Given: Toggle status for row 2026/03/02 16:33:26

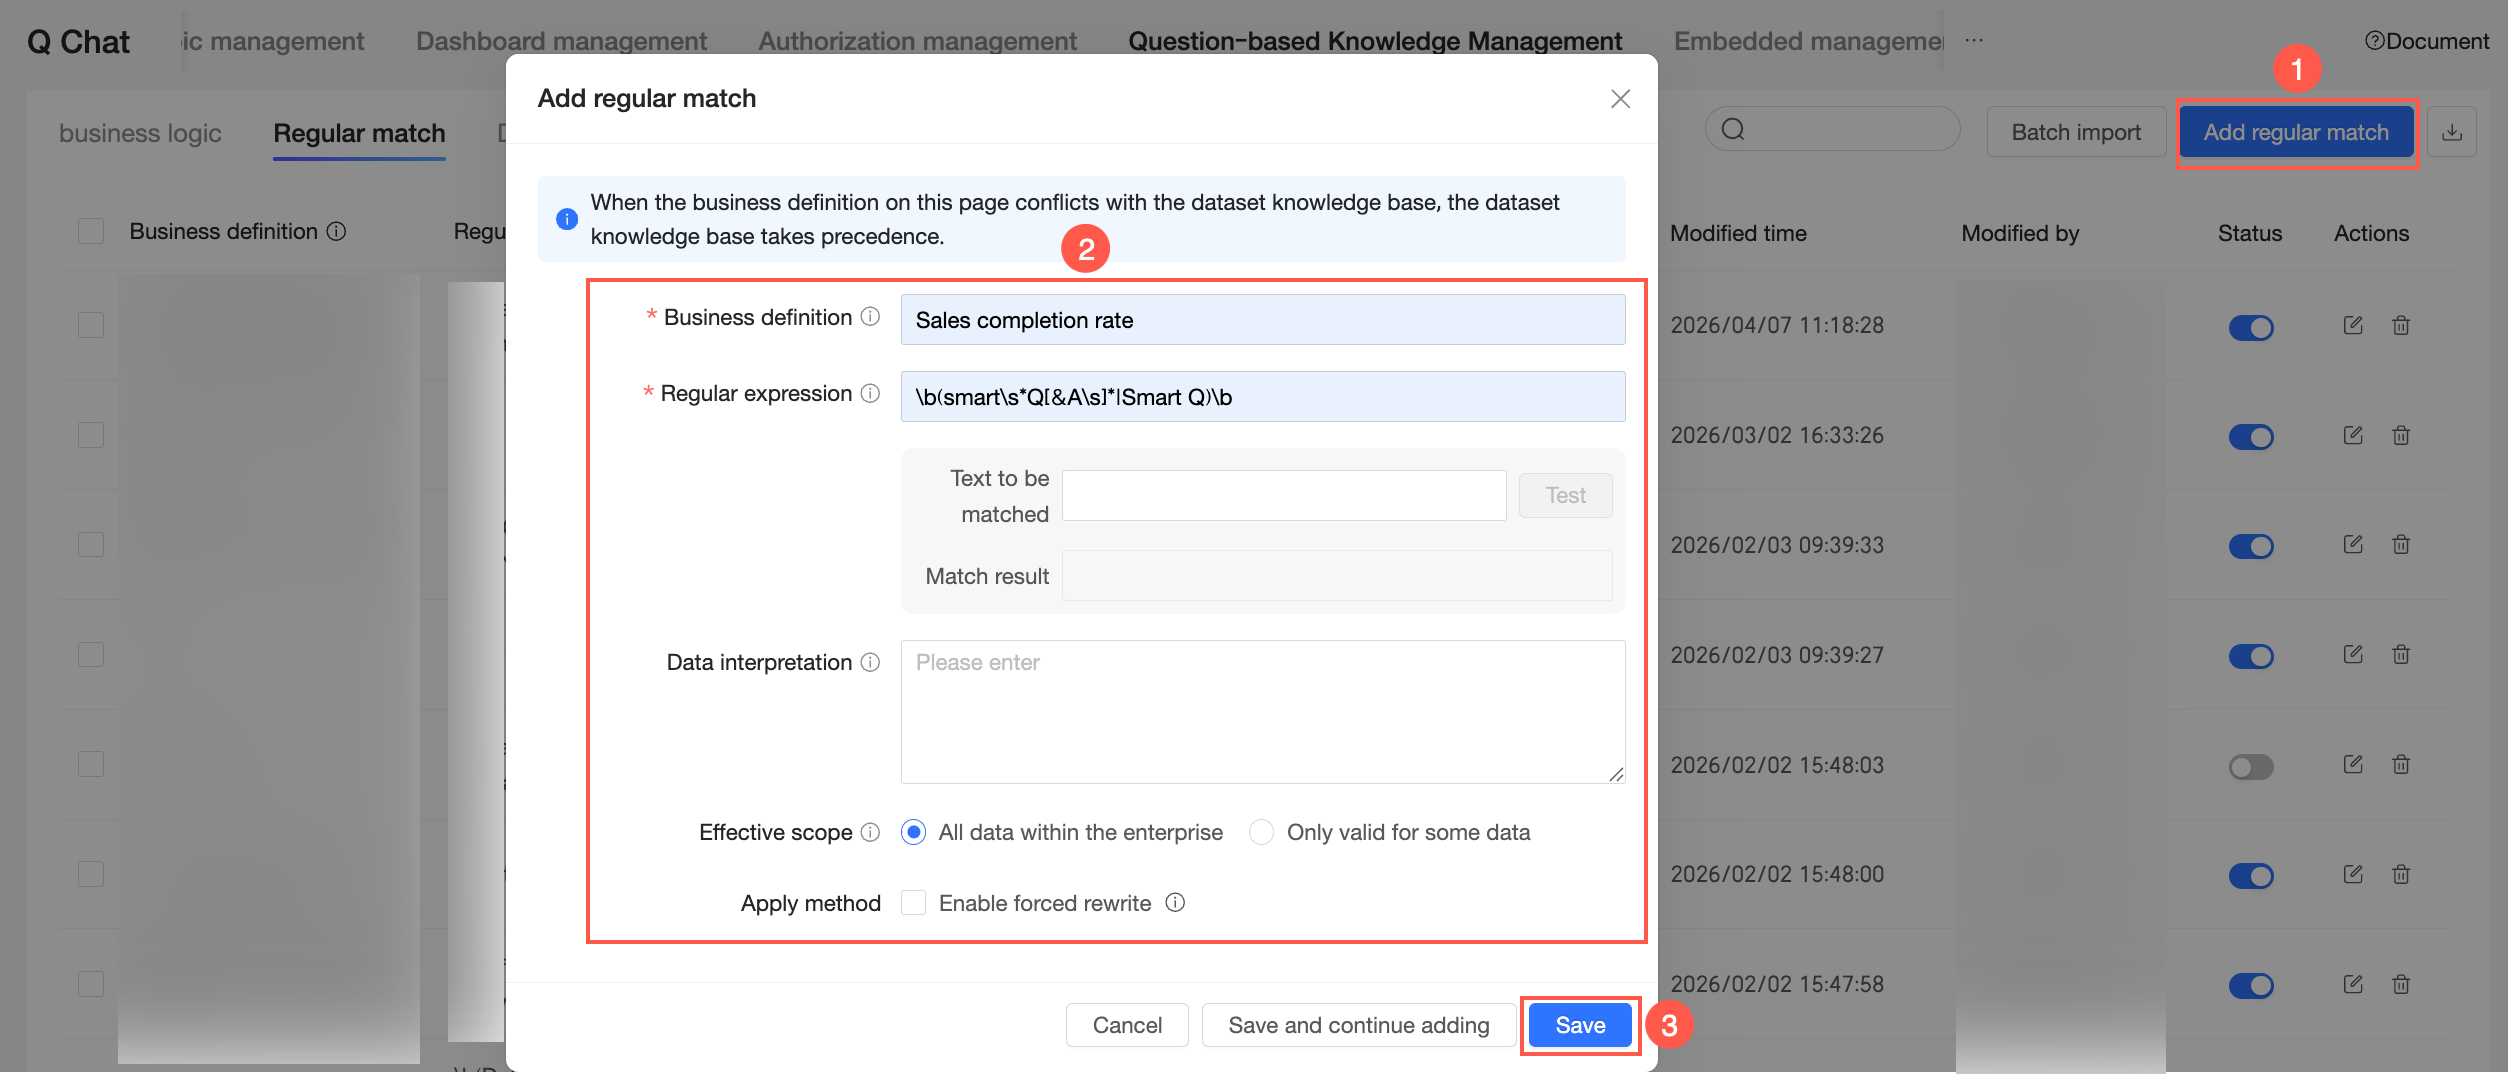Looking at the screenshot, I should (x=2251, y=437).
